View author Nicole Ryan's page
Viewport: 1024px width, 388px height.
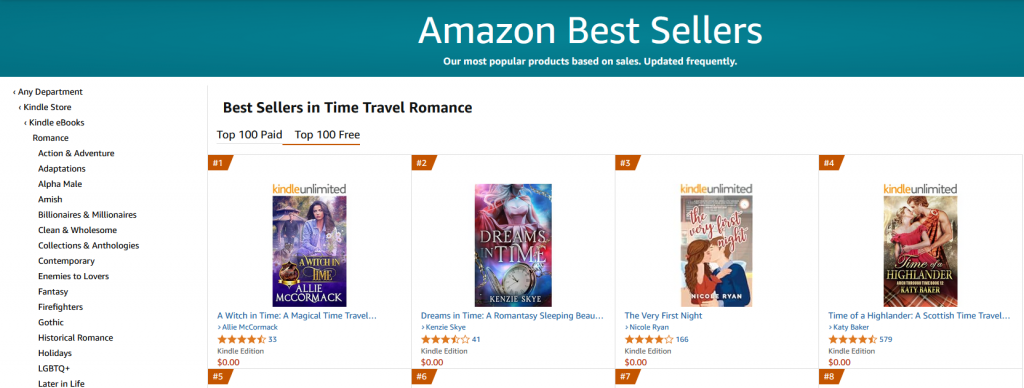pos(647,327)
